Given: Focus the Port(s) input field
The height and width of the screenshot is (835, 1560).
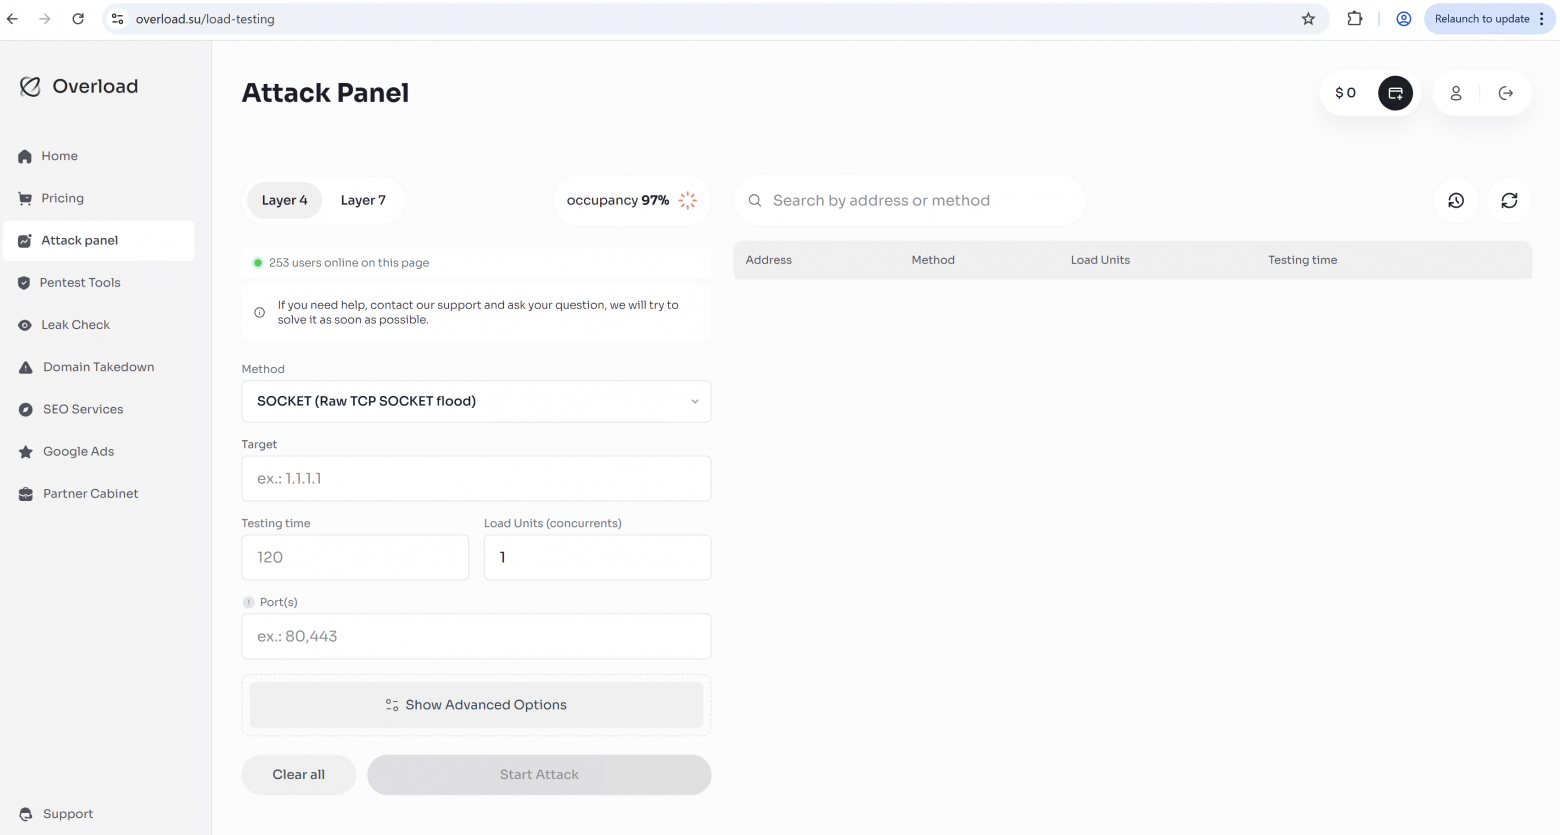Looking at the screenshot, I should tap(476, 636).
